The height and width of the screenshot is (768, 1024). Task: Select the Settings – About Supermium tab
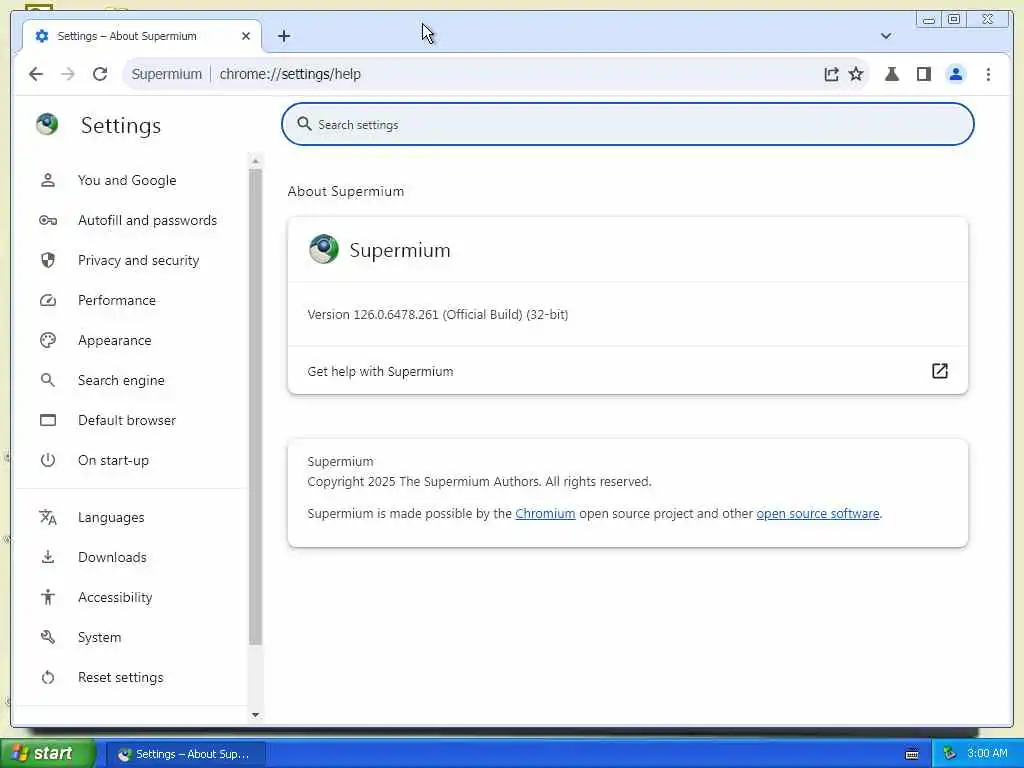142,36
